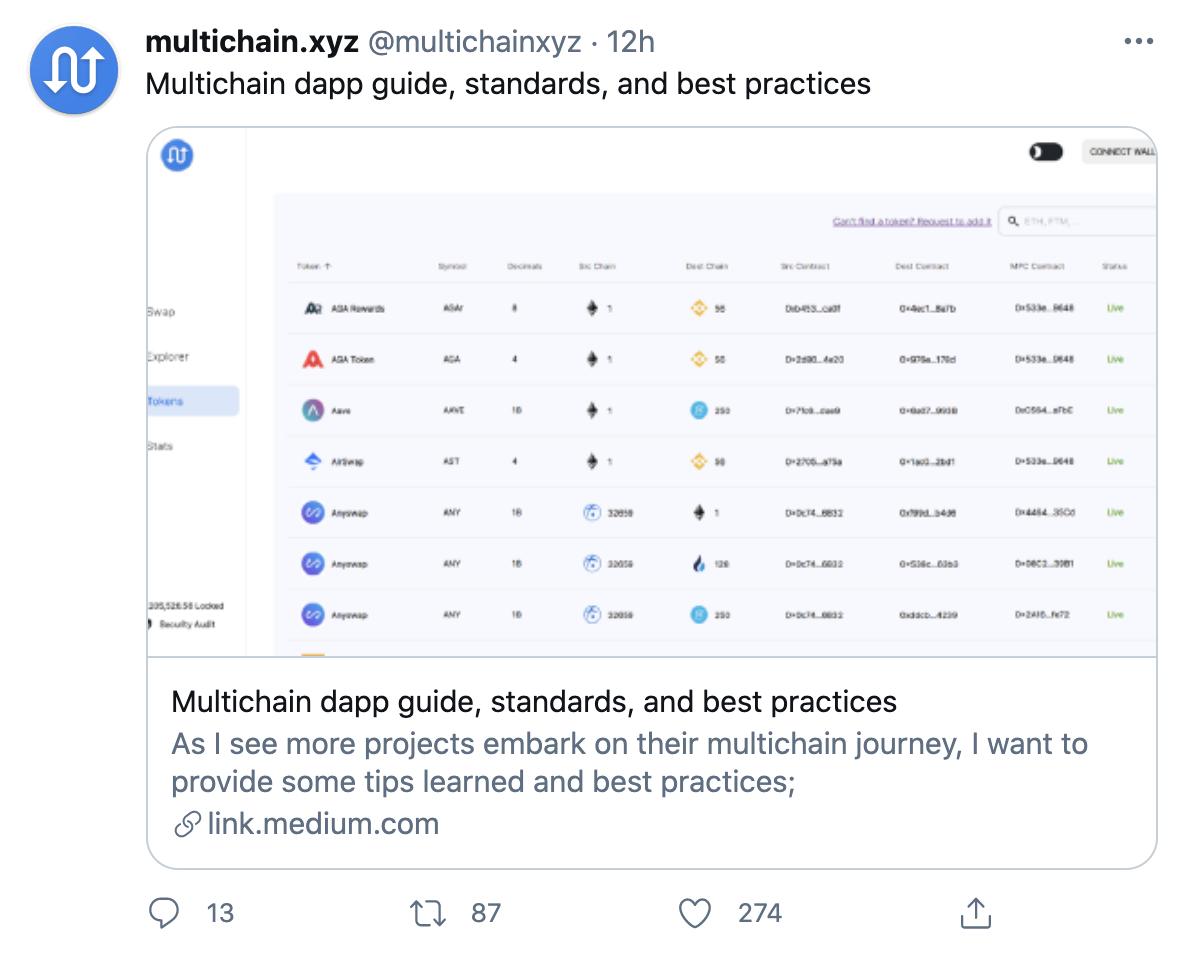Toggle the dark mode switch in preview
Screen dimensions: 1184x954
(x=1045, y=152)
